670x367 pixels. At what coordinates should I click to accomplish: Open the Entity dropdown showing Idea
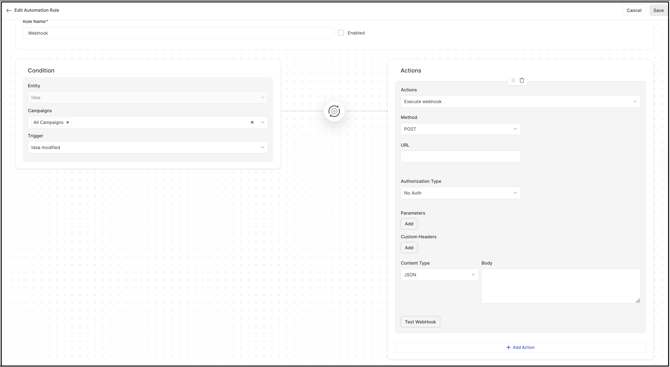147,97
